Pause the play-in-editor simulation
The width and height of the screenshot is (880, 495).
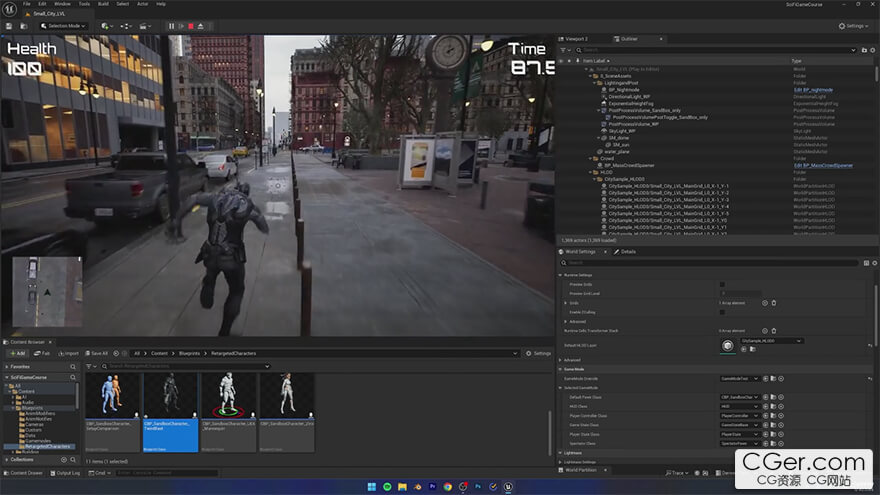tap(171, 26)
